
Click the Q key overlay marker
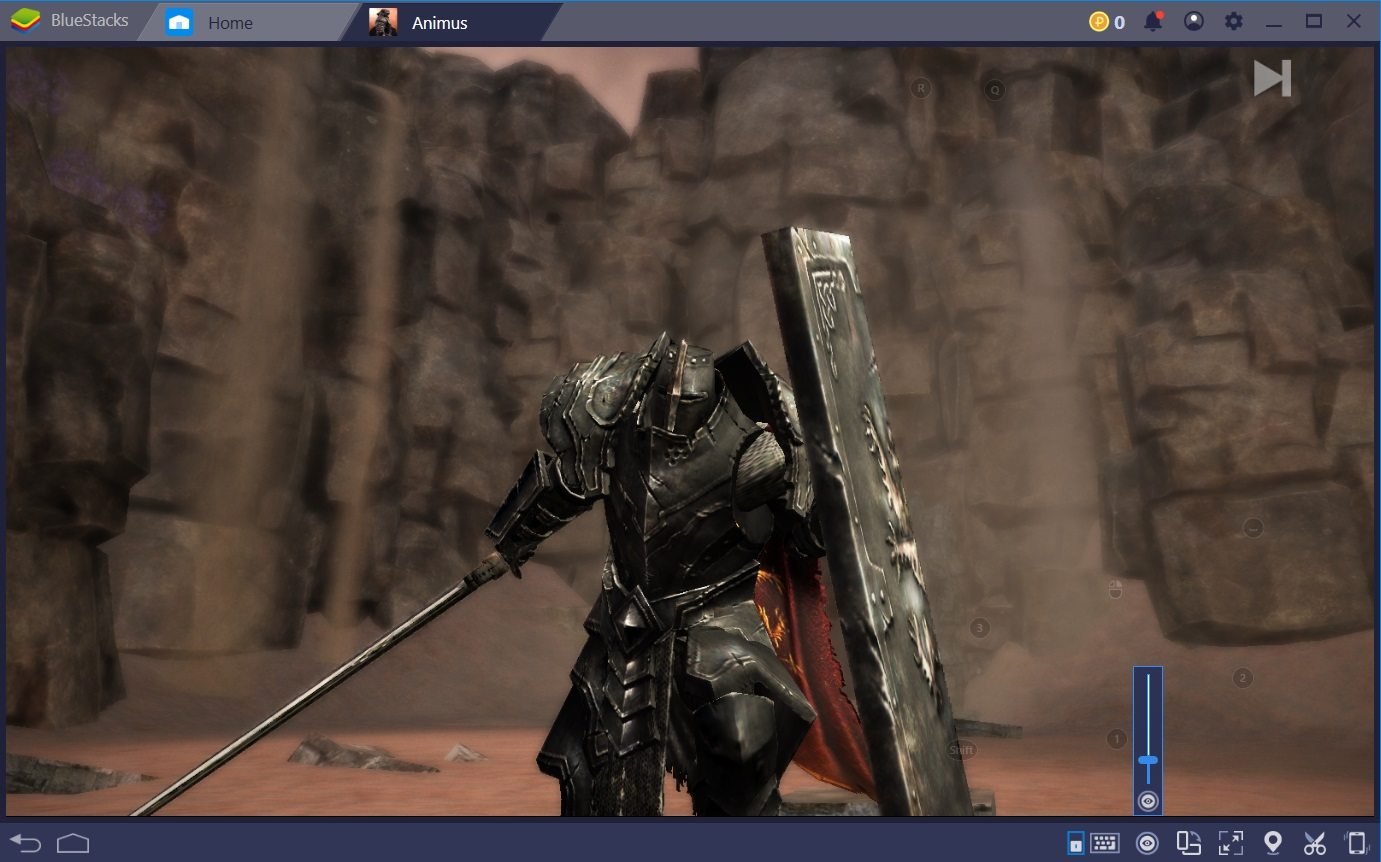point(994,90)
